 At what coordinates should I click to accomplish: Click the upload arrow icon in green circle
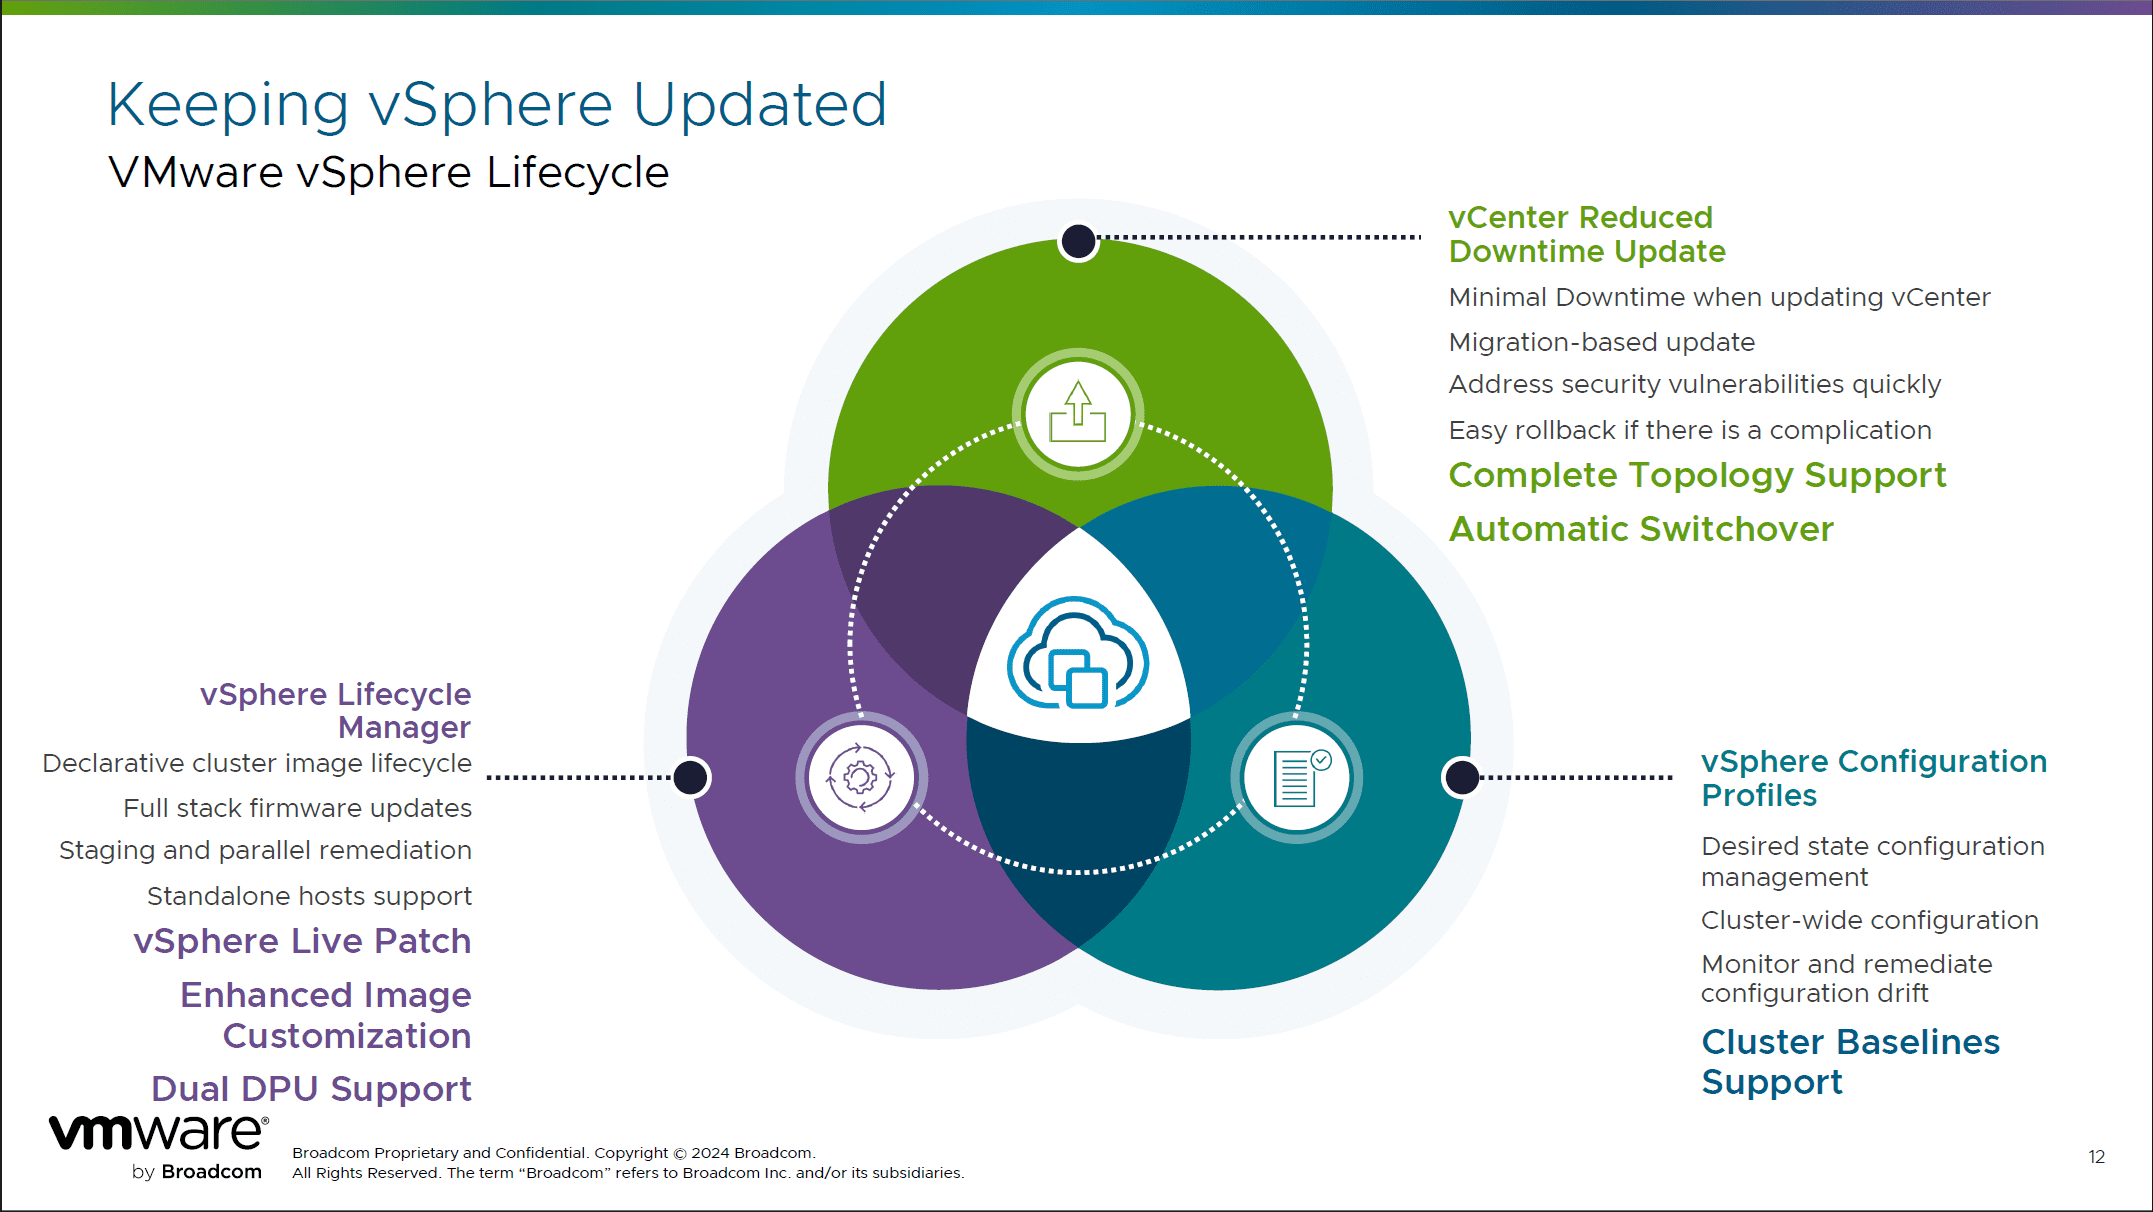1077,413
